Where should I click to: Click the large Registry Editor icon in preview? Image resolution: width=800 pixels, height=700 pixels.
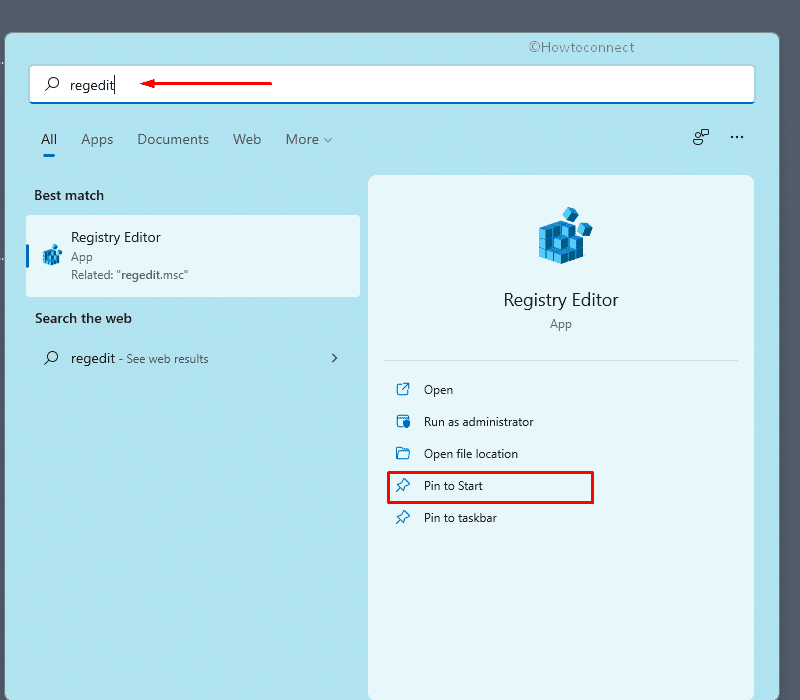pyautogui.click(x=564, y=236)
